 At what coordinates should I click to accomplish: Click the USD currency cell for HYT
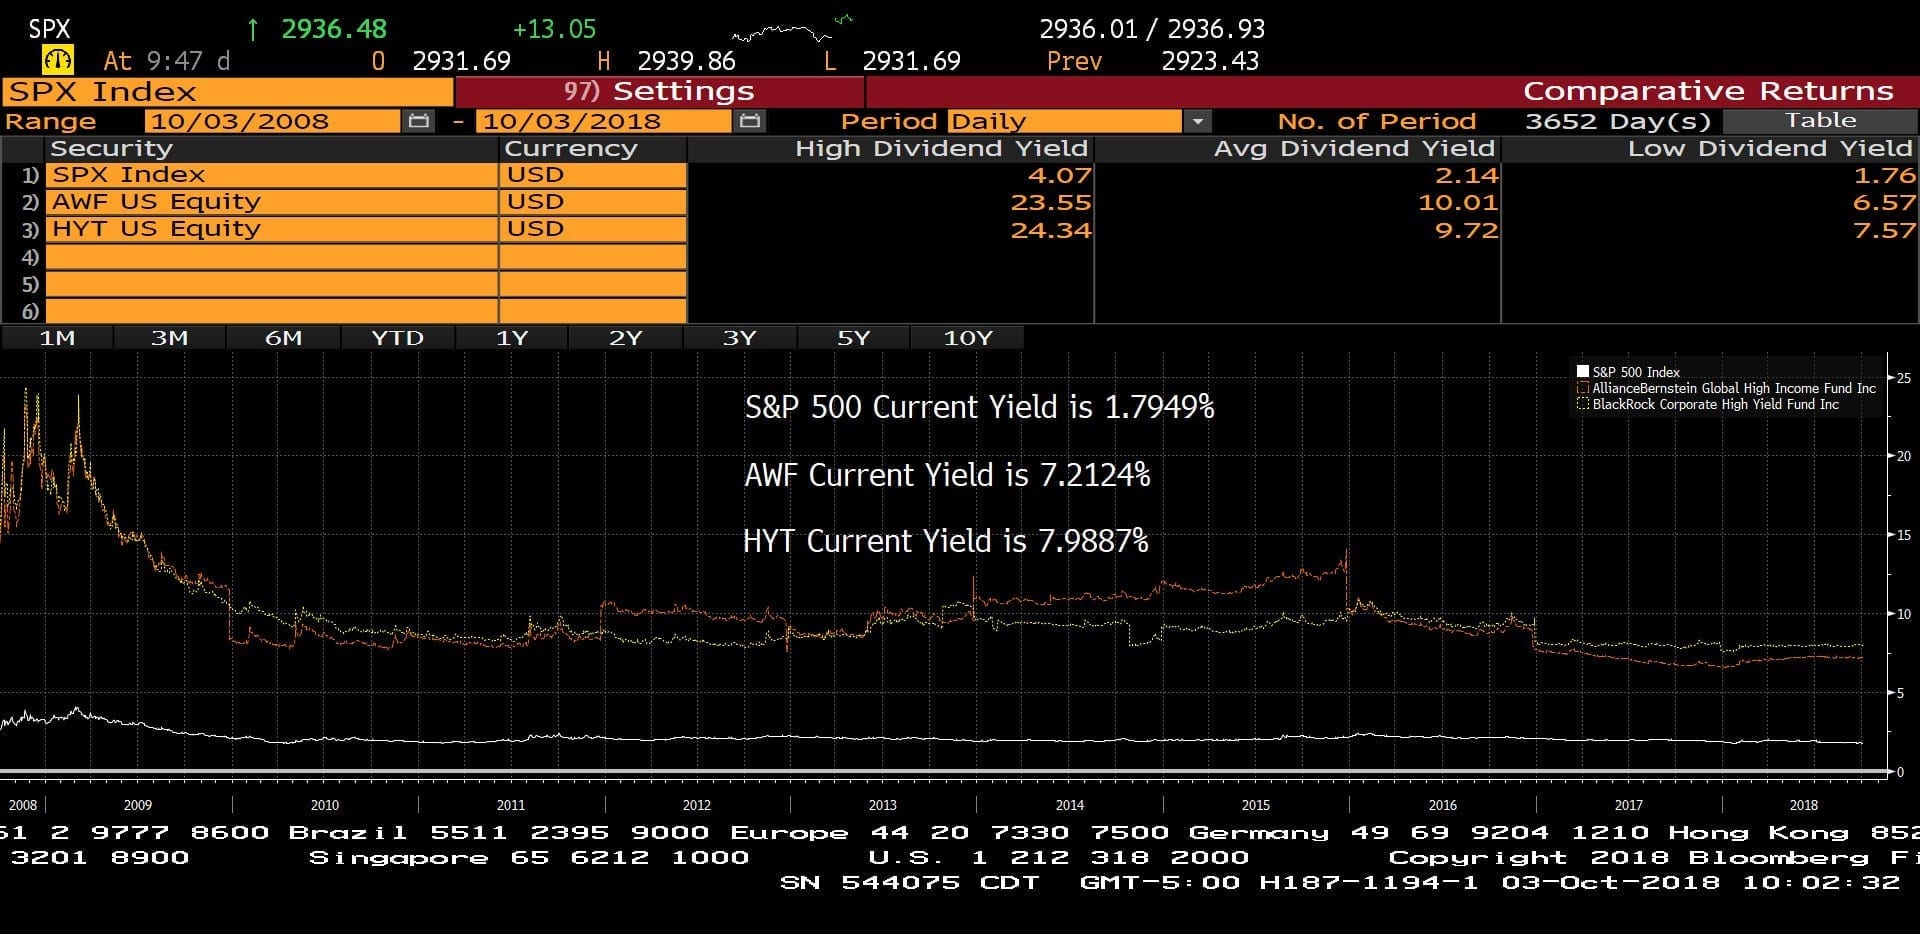593,229
